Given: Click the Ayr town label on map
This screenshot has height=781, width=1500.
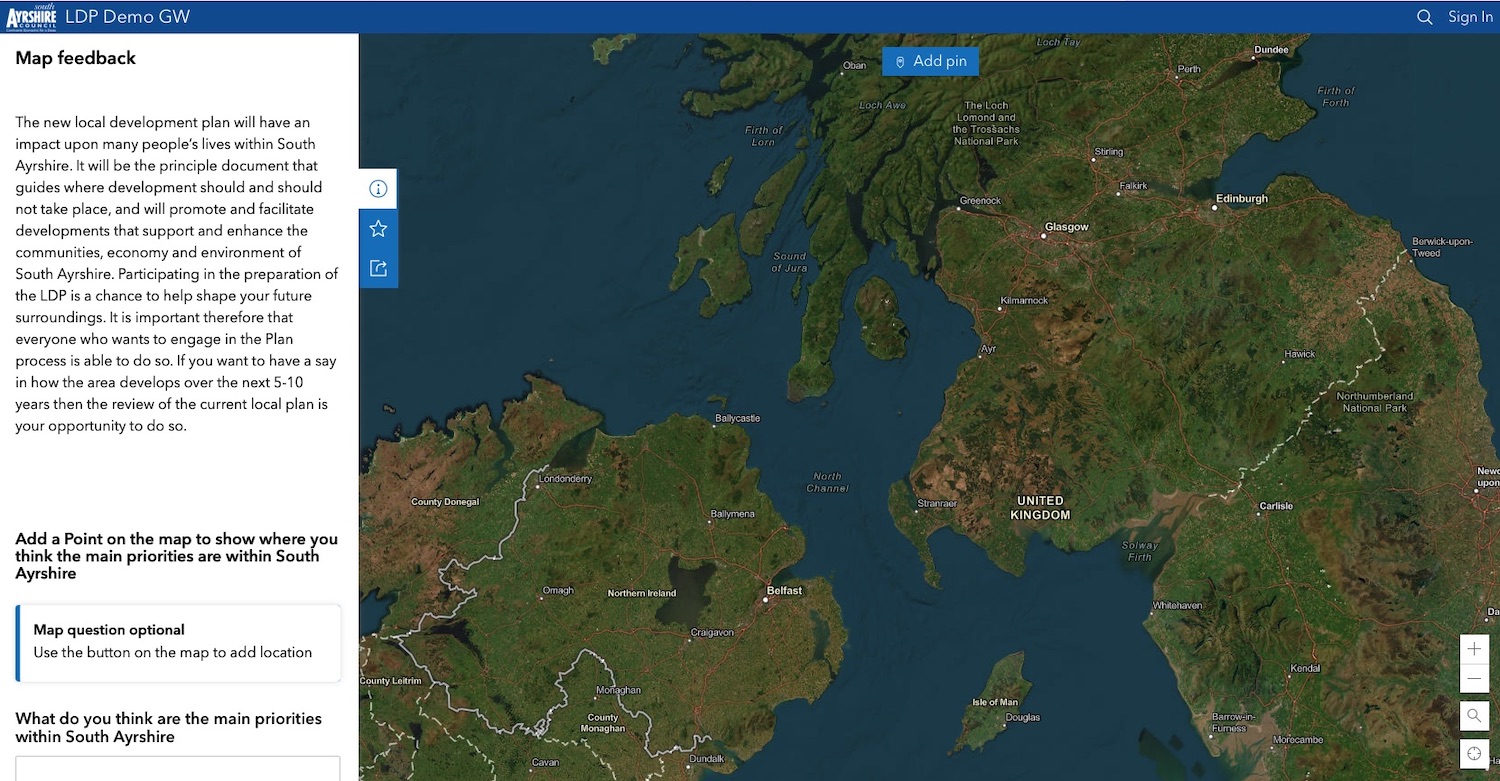Looking at the screenshot, I should [988, 349].
